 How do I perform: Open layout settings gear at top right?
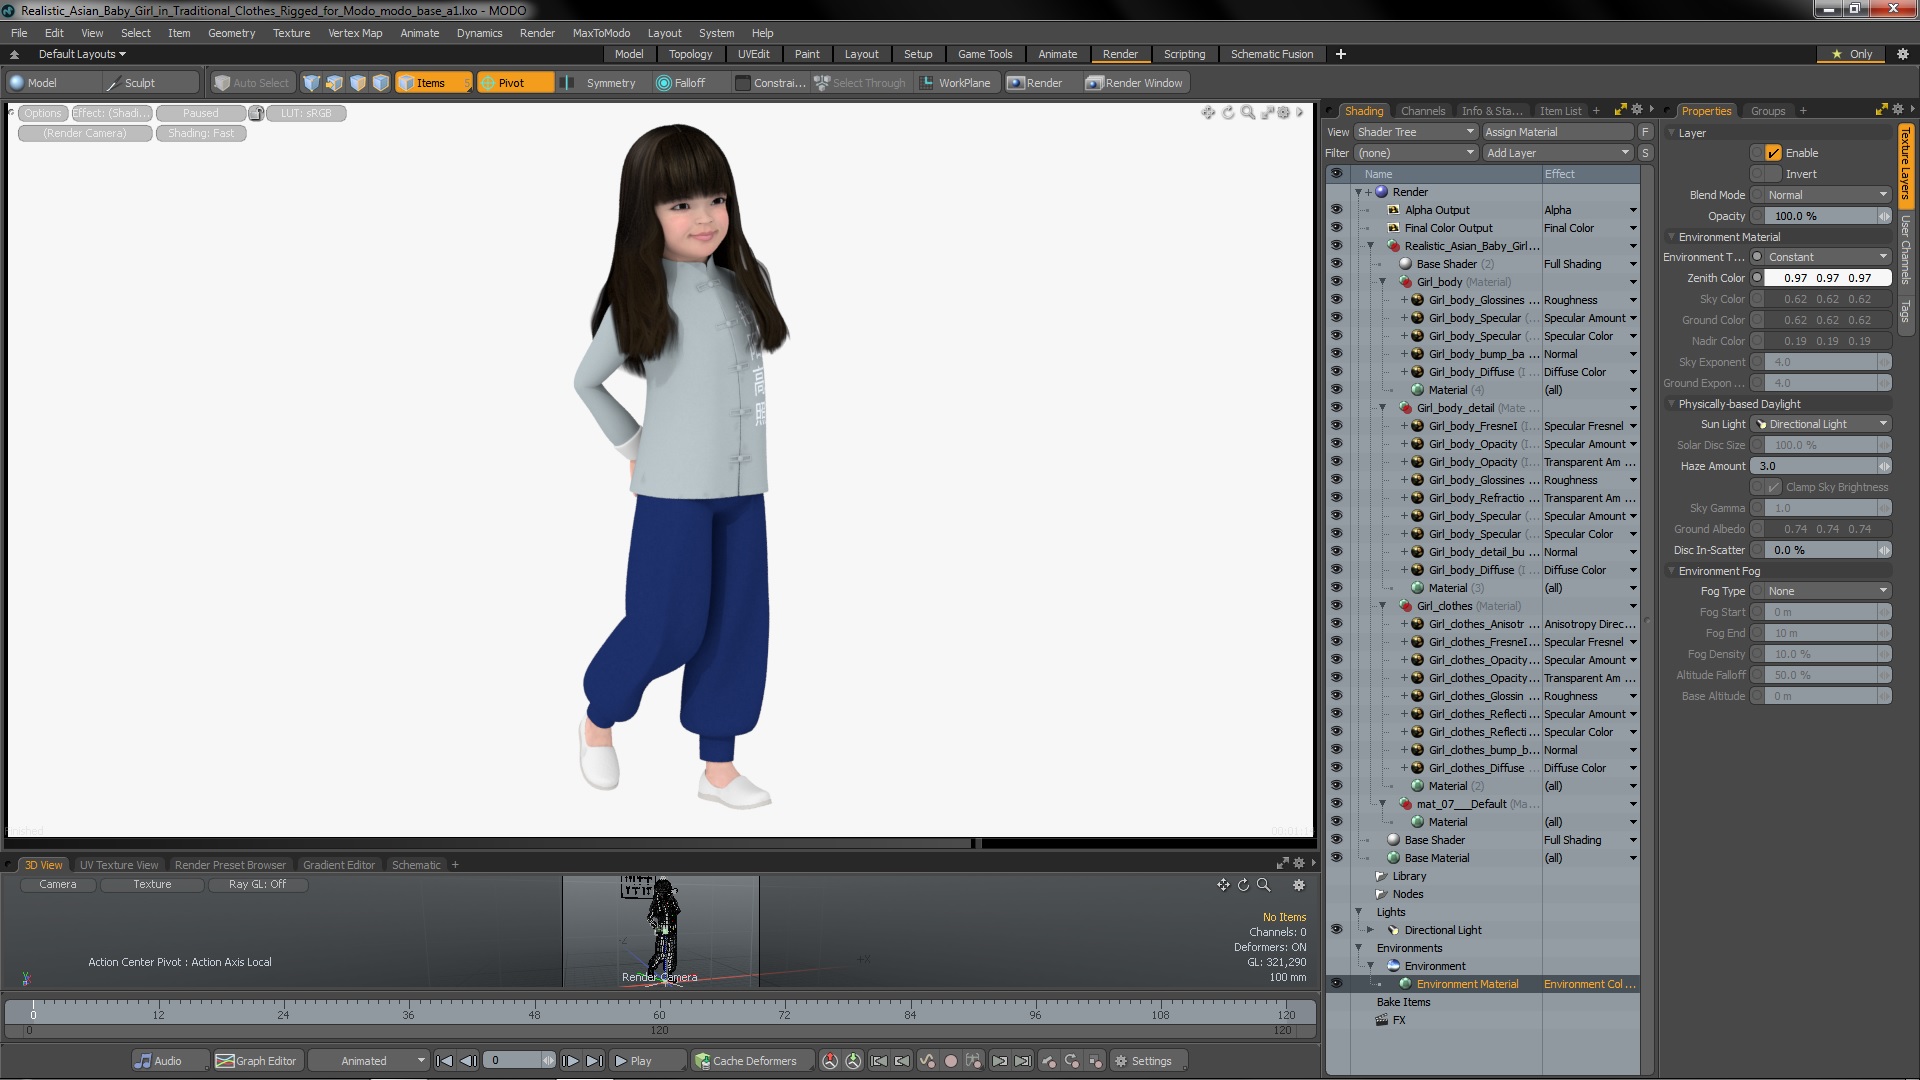(1903, 54)
